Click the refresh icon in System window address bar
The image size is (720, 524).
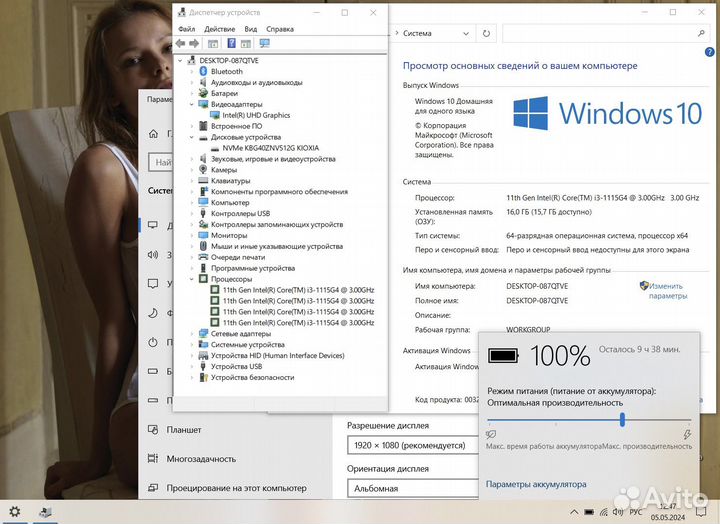click(486, 34)
